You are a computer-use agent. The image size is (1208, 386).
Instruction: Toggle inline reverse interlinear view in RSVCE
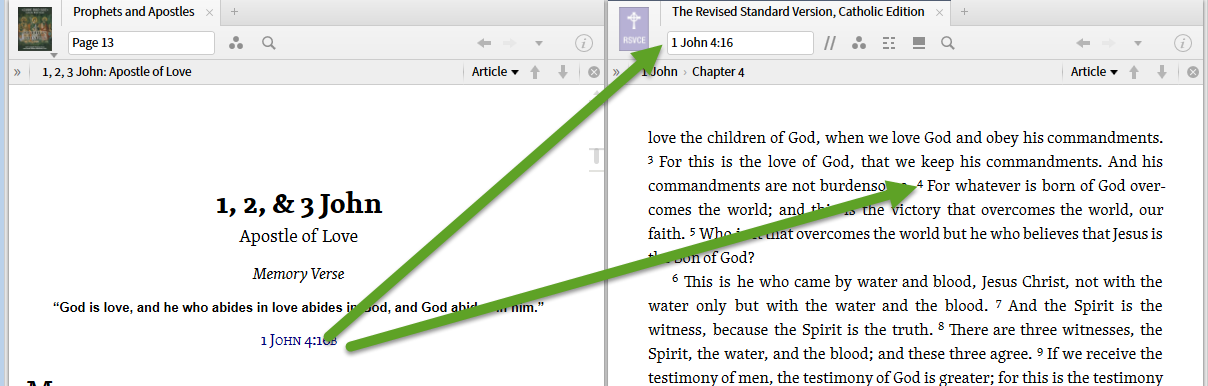(918, 43)
